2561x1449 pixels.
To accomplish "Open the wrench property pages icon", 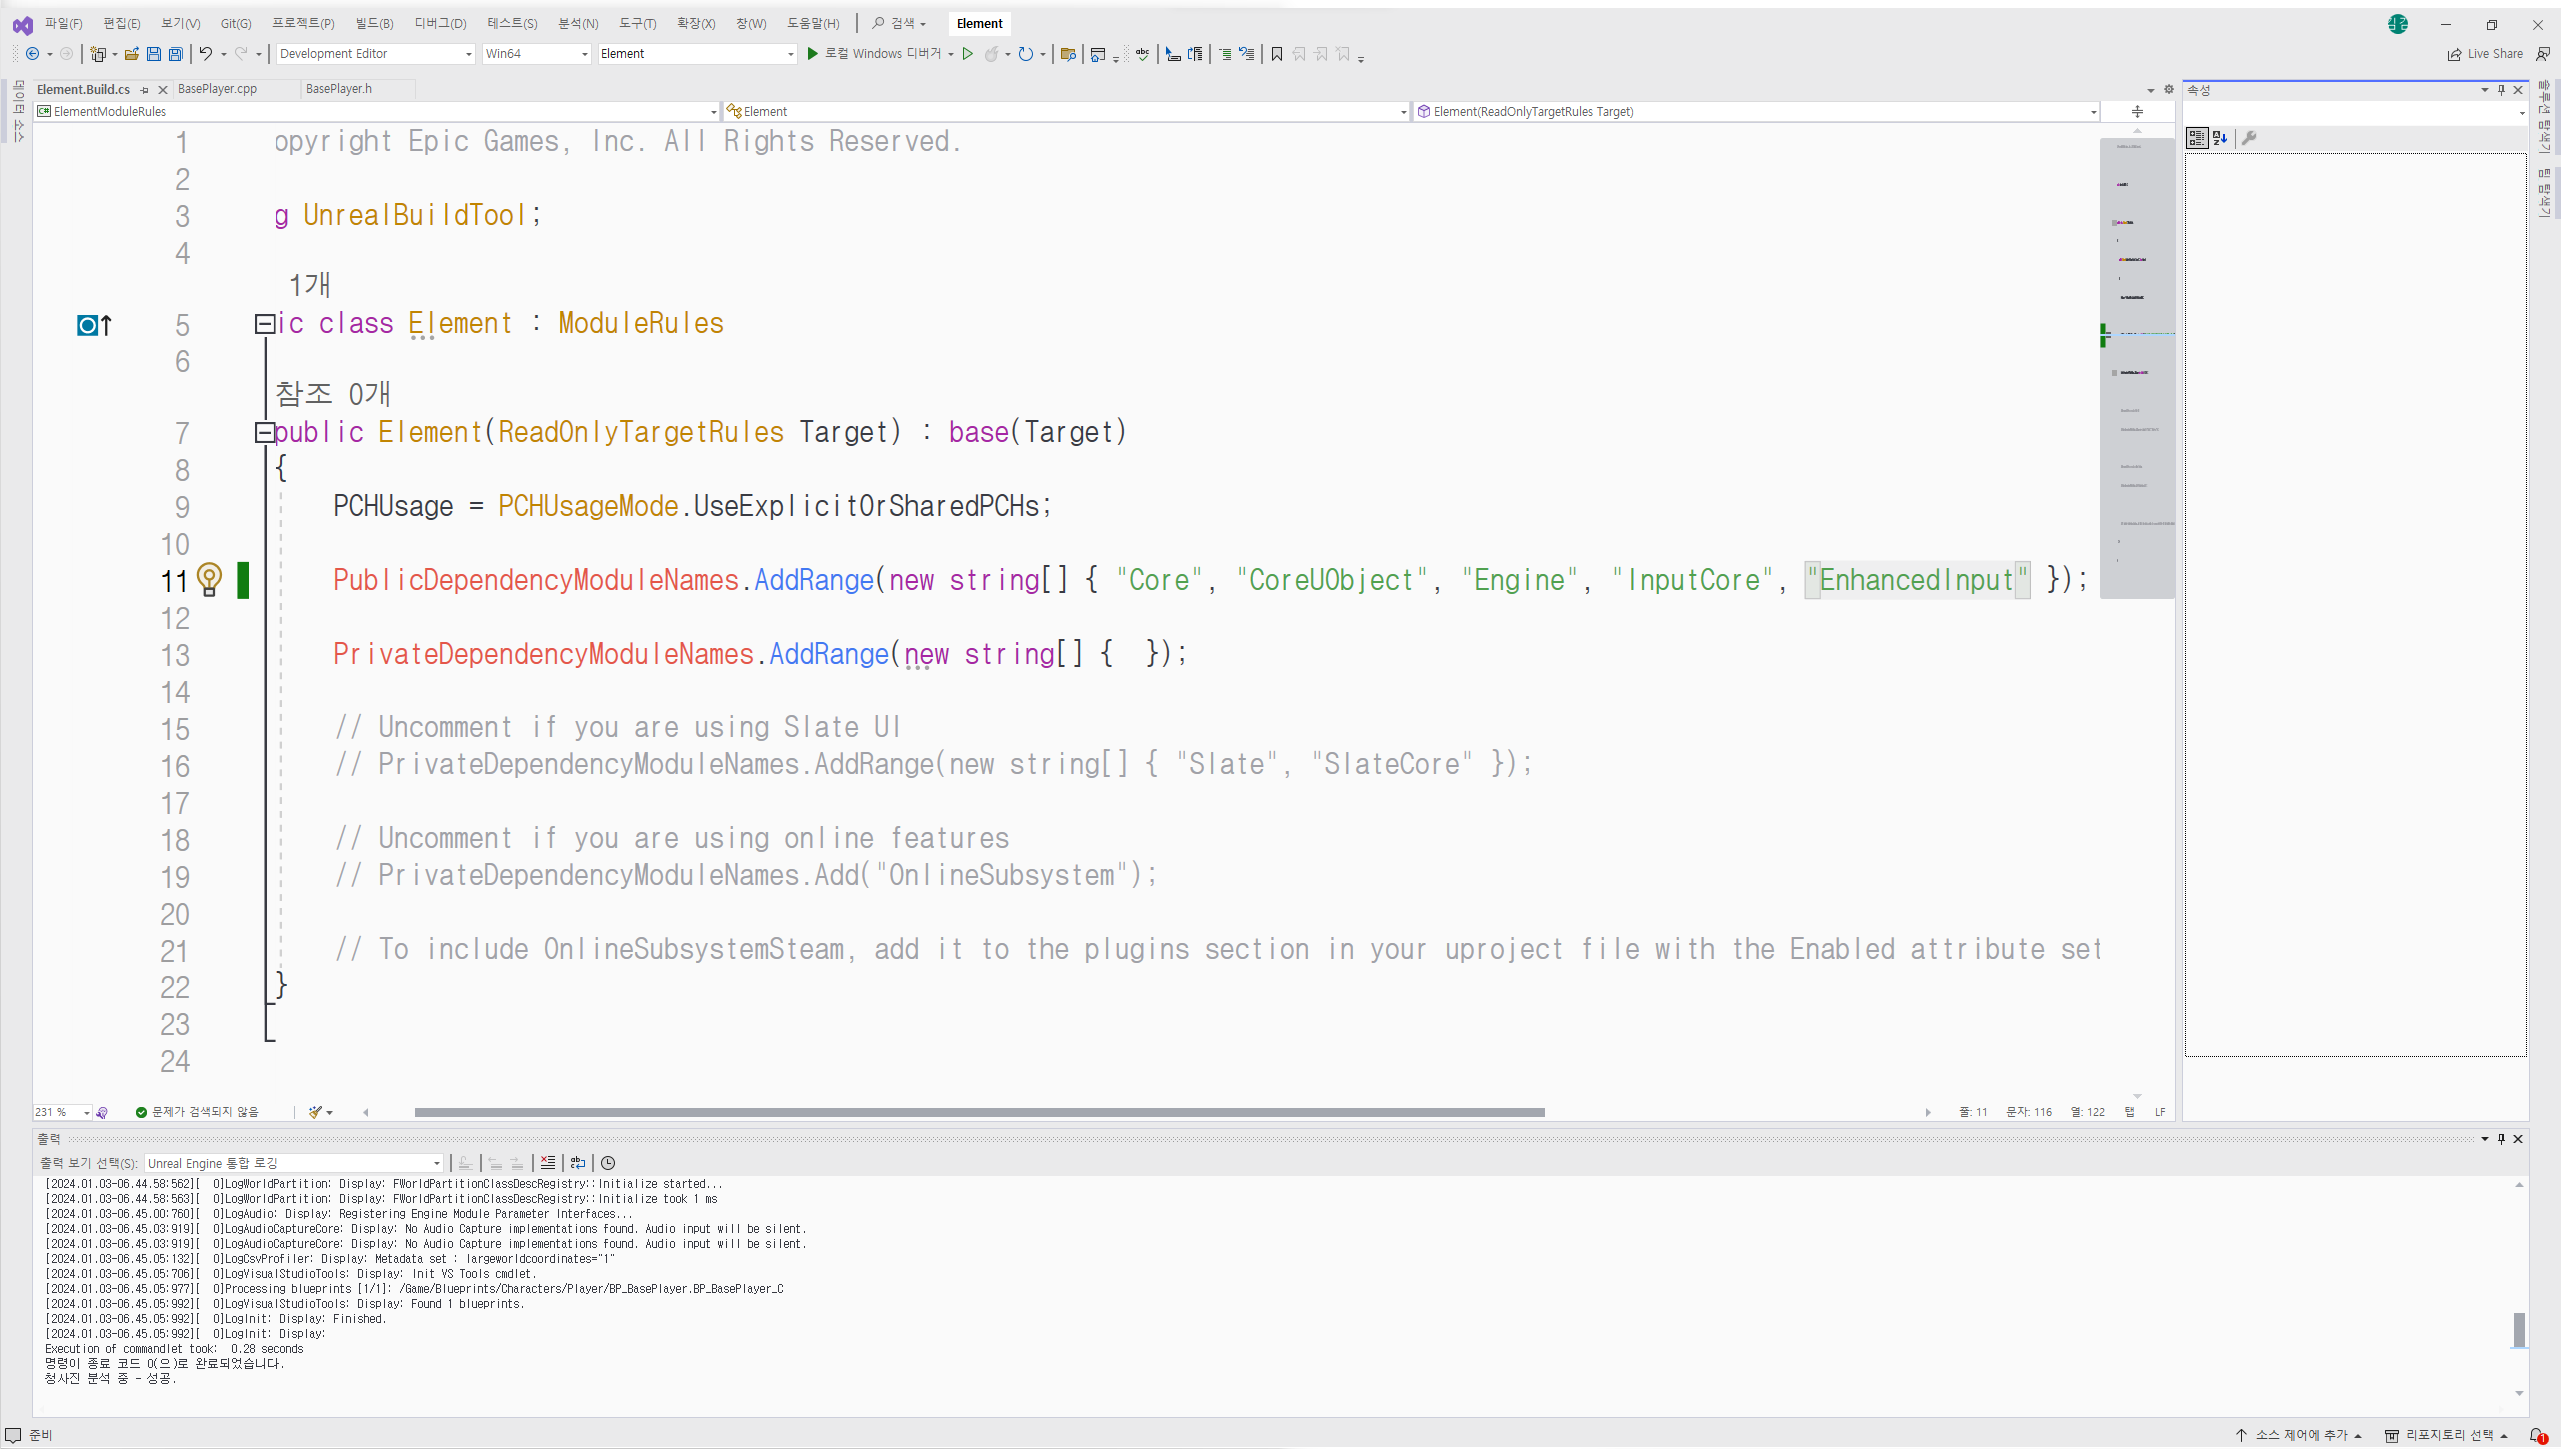I will click(x=2249, y=138).
